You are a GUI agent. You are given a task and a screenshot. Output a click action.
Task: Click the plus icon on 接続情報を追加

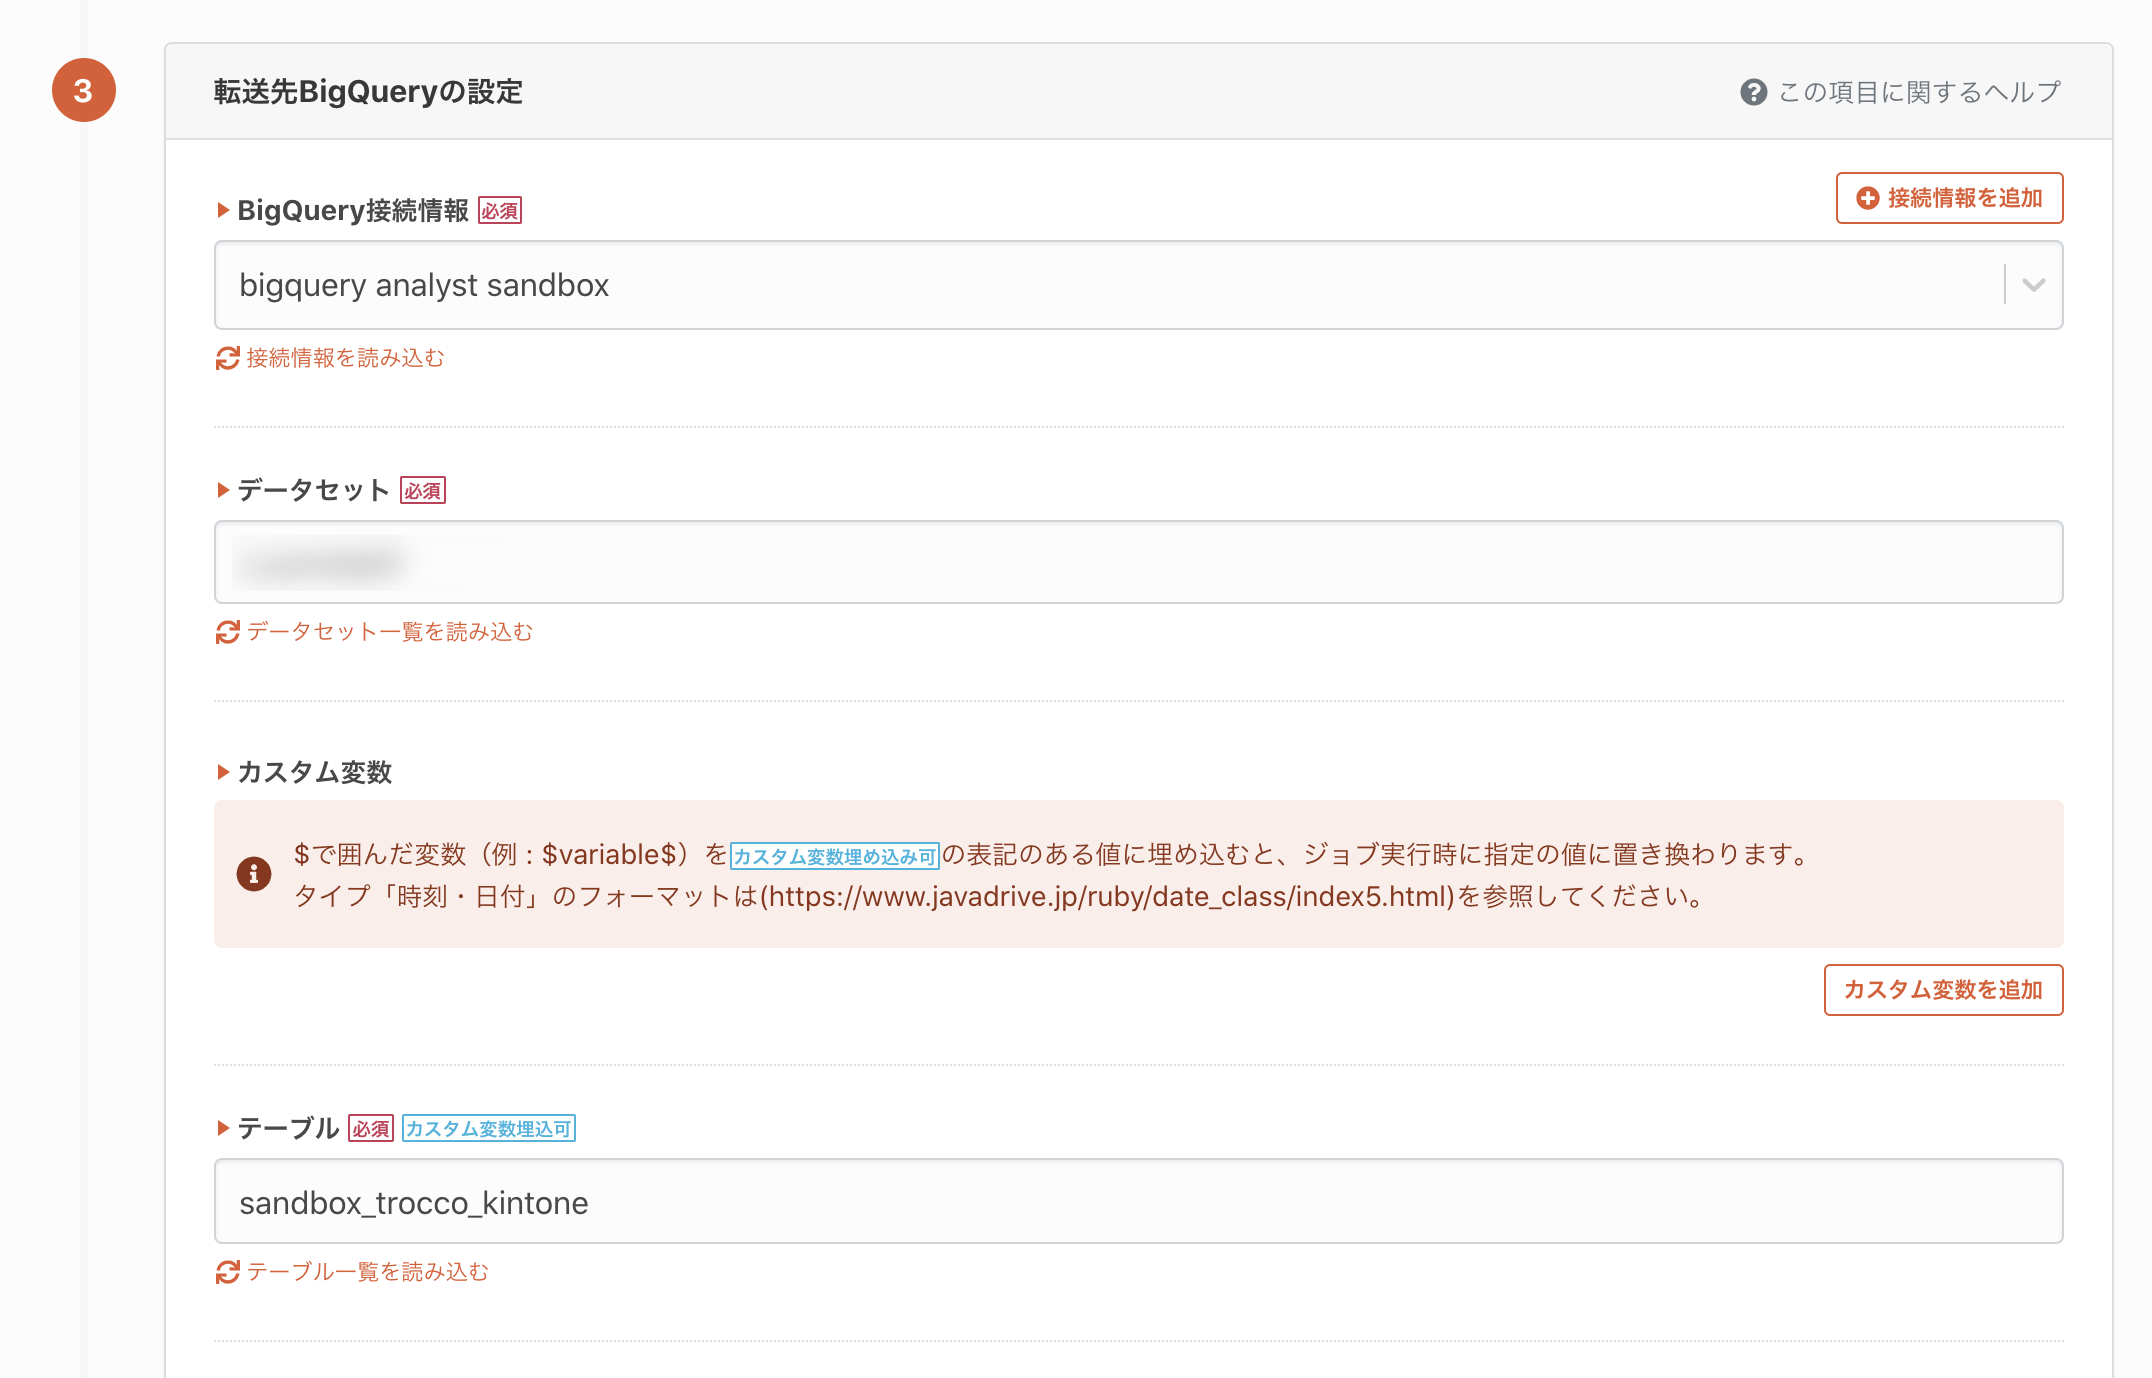(x=1867, y=198)
